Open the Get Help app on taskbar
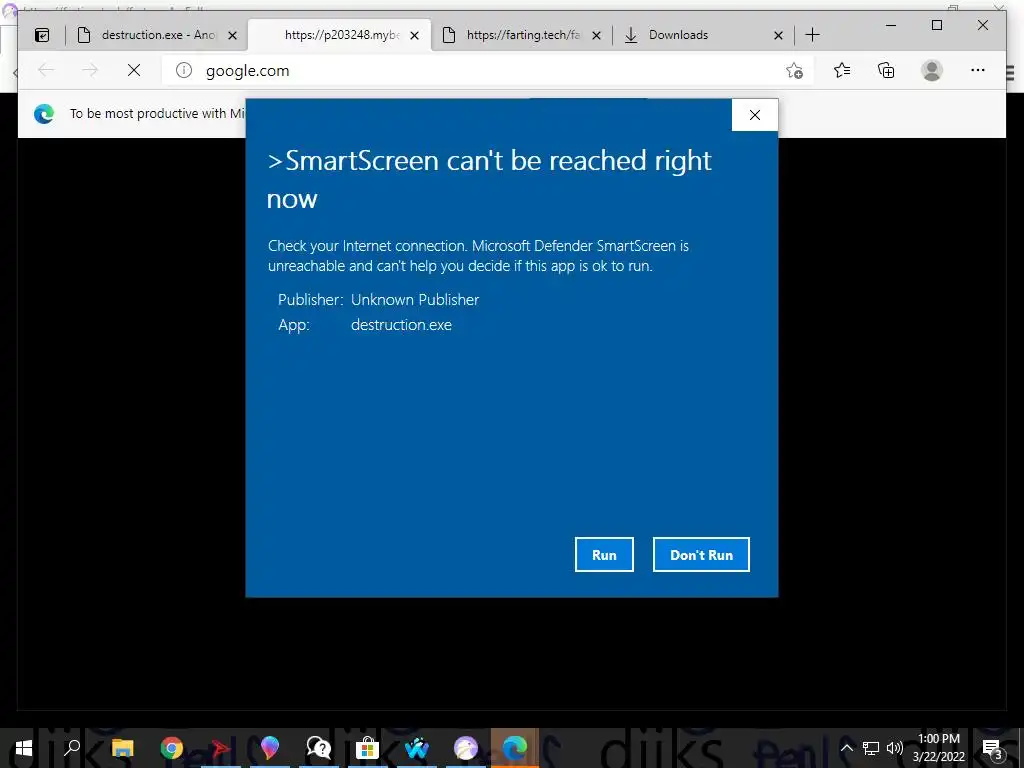 [x=319, y=748]
